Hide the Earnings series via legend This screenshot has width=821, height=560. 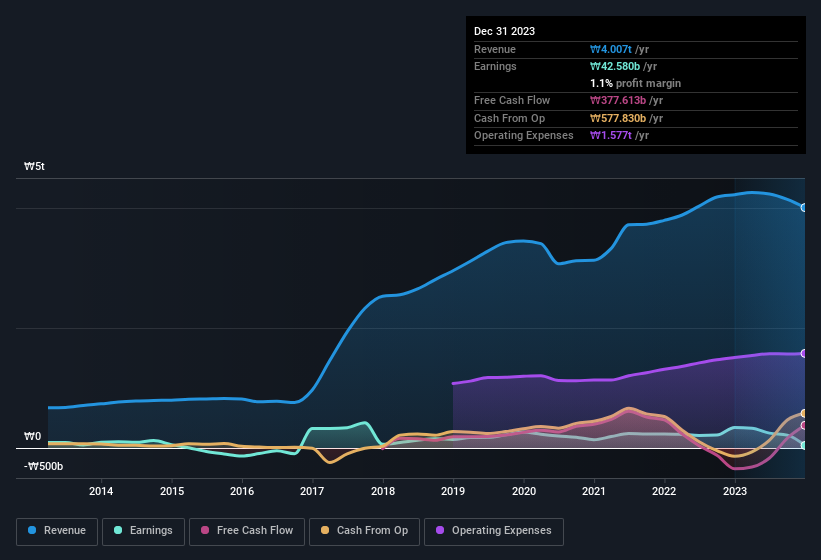pos(143,531)
